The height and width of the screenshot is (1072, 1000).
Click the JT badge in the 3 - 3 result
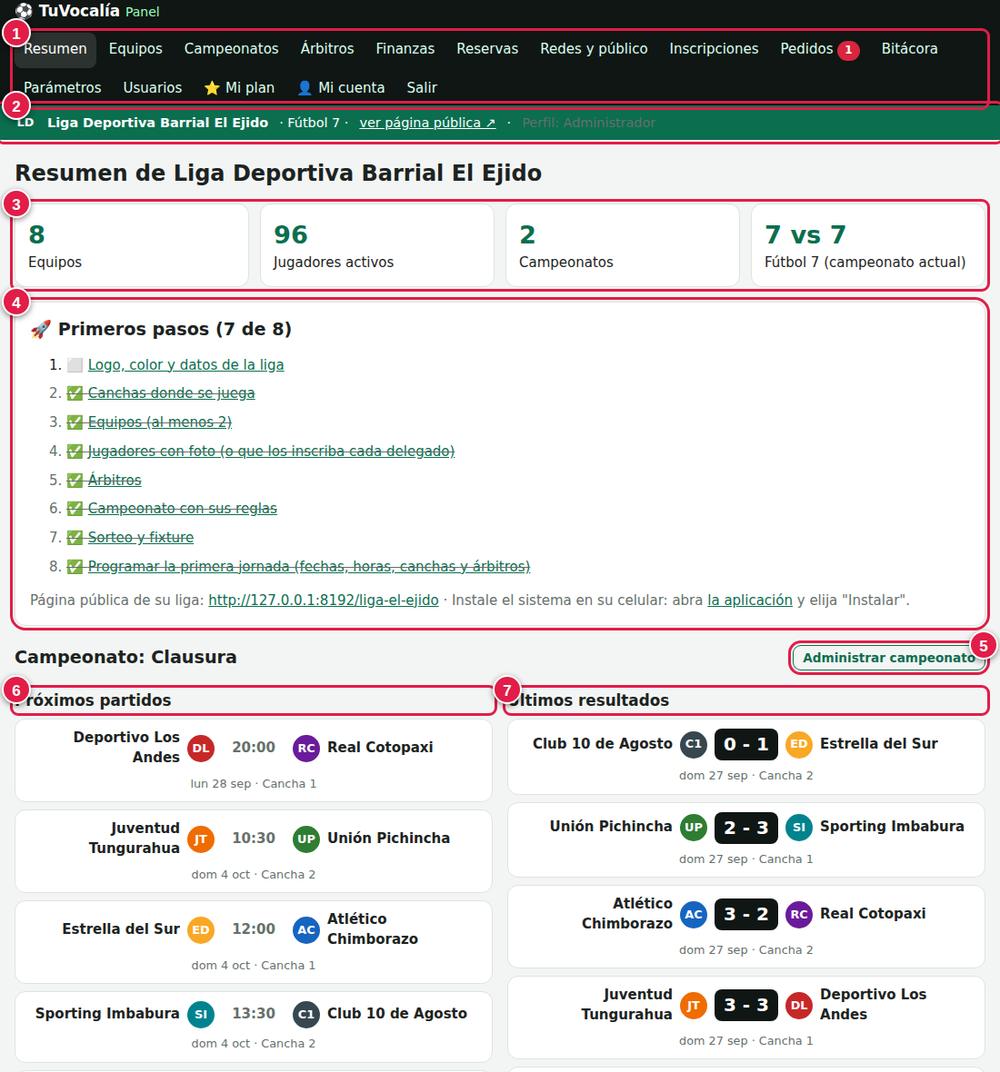tap(694, 1006)
